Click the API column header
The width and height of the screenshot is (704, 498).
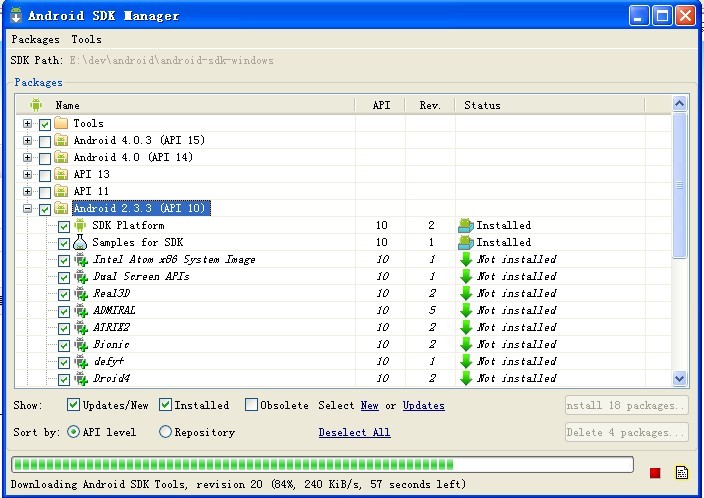(x=381, y=105)
